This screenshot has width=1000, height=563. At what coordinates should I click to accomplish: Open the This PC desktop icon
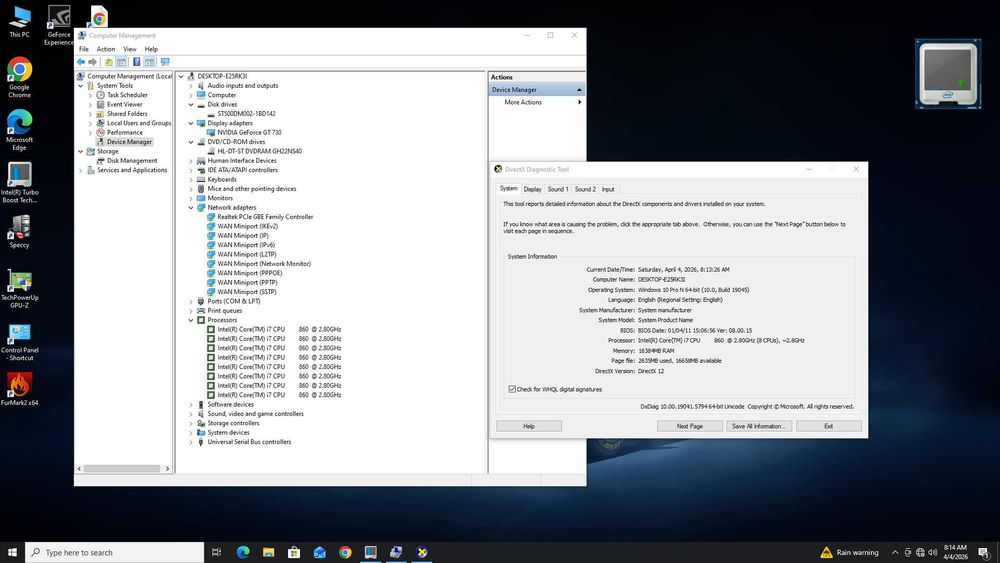pos(19,21)
